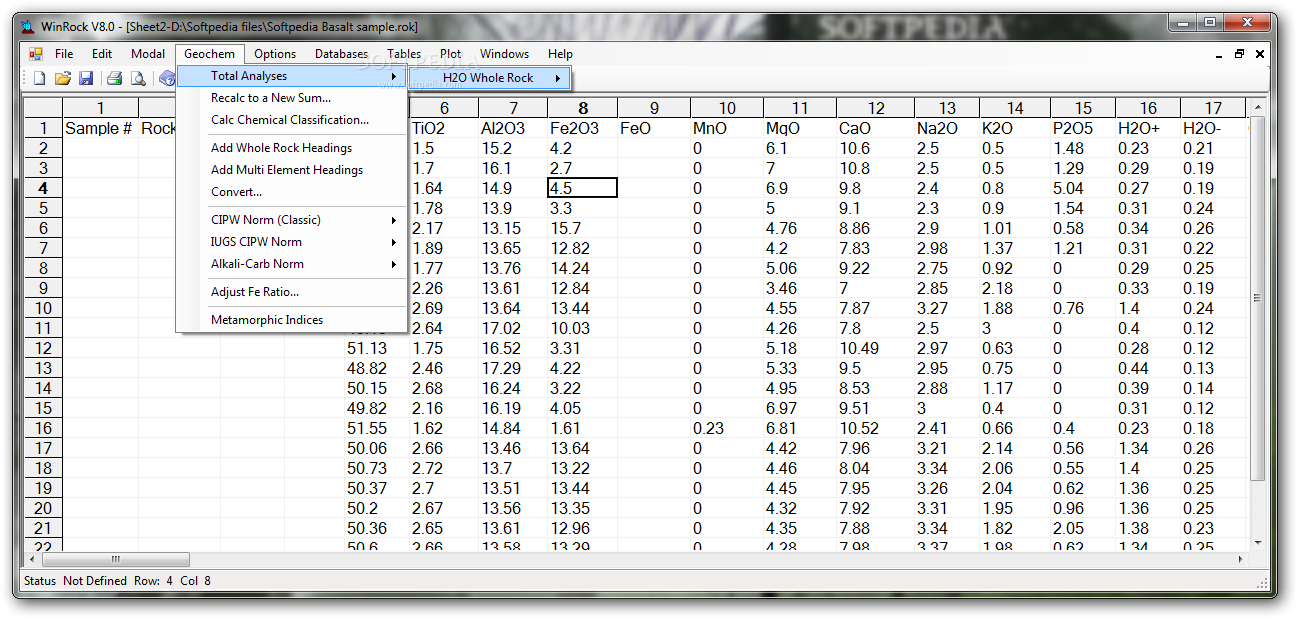Choose Add Whole Rock Headings
Screen dimensions: 1298x619
coord(291,148)
